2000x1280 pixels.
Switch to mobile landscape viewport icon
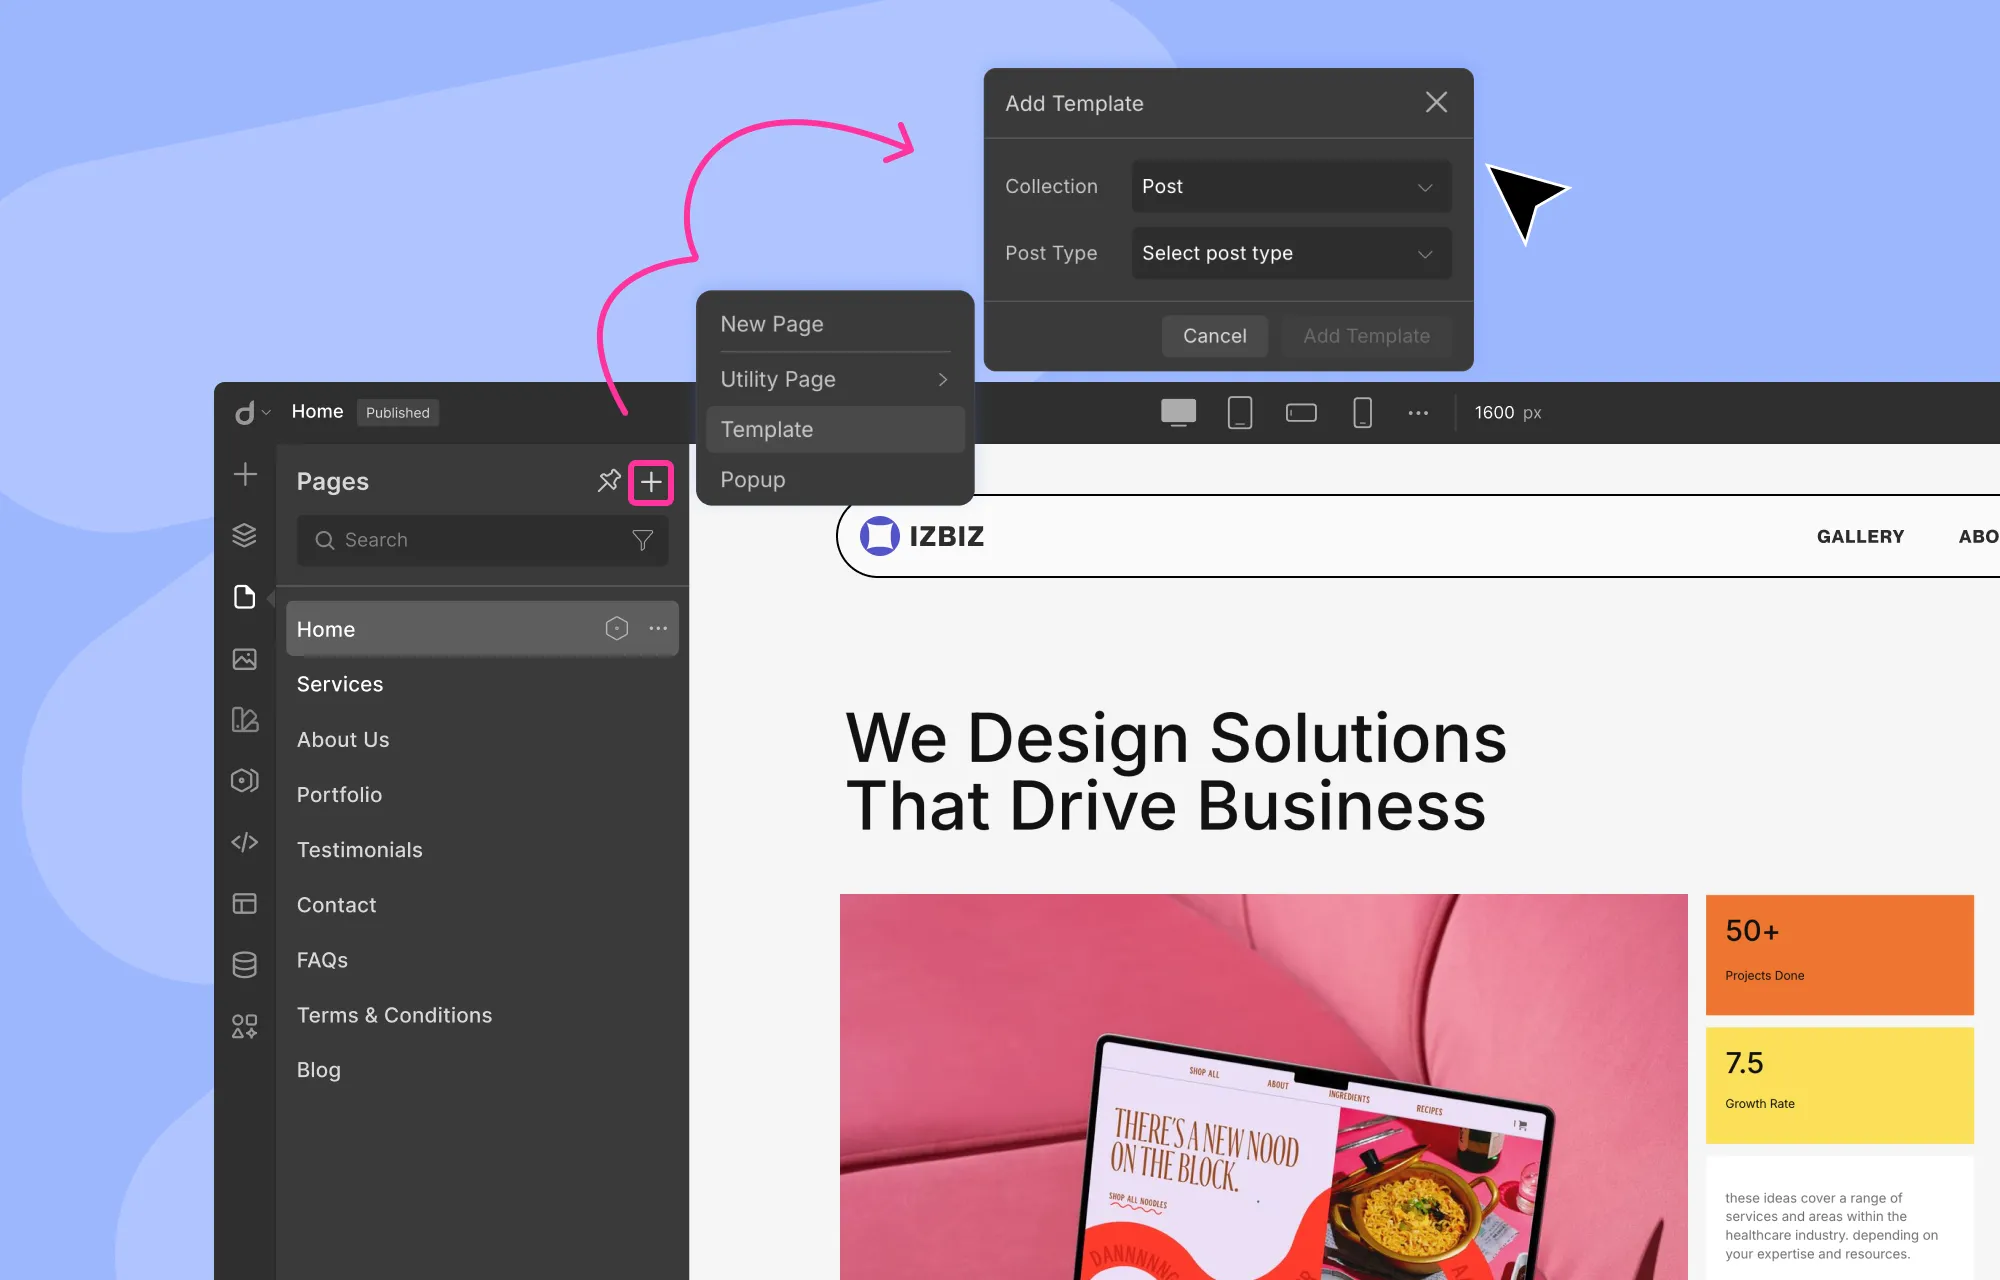point(1301,412)
